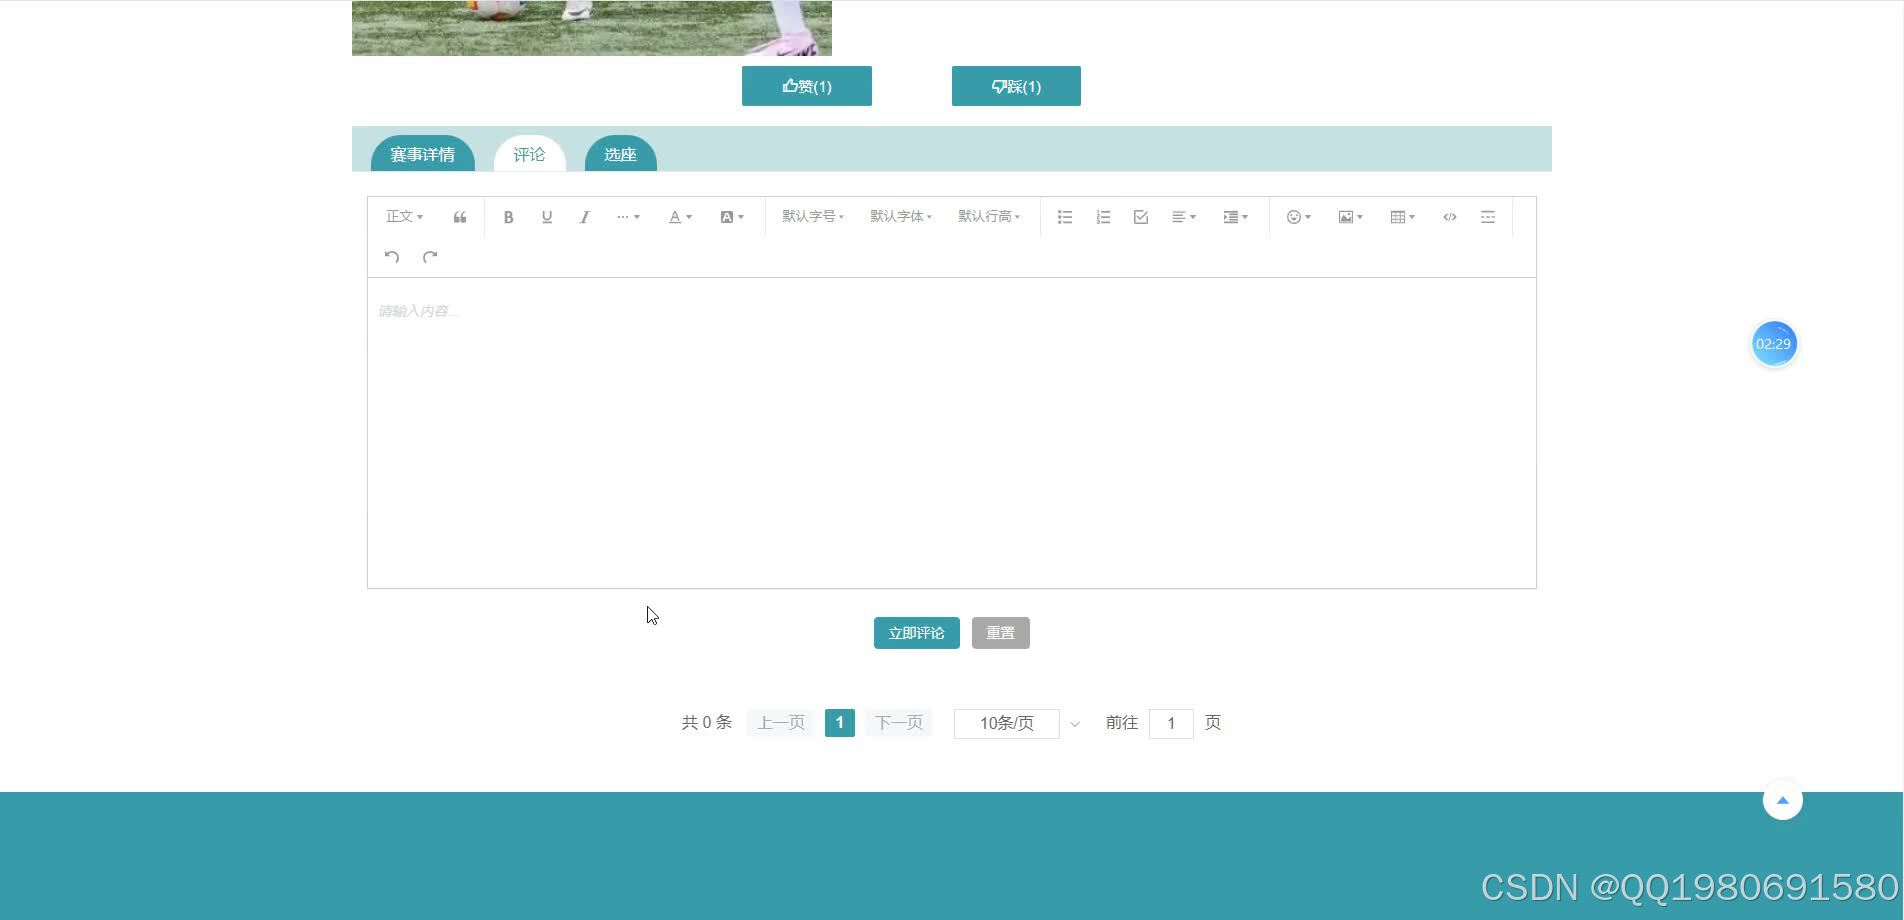This screenshot has width=1904, height=920.
Task: Toggle bold formatting
Action: pos(508,217)
